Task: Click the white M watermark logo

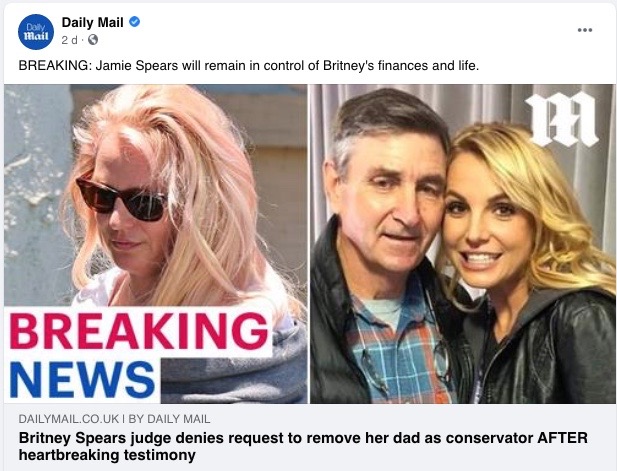Action: coord(562,119)
